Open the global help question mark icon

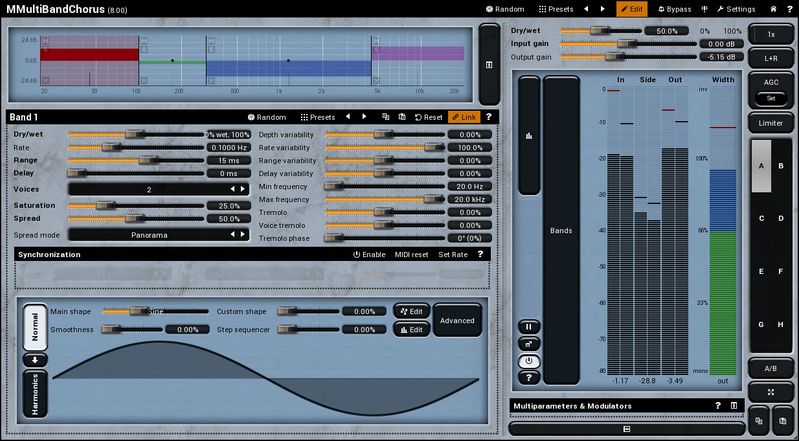[788, 9]
